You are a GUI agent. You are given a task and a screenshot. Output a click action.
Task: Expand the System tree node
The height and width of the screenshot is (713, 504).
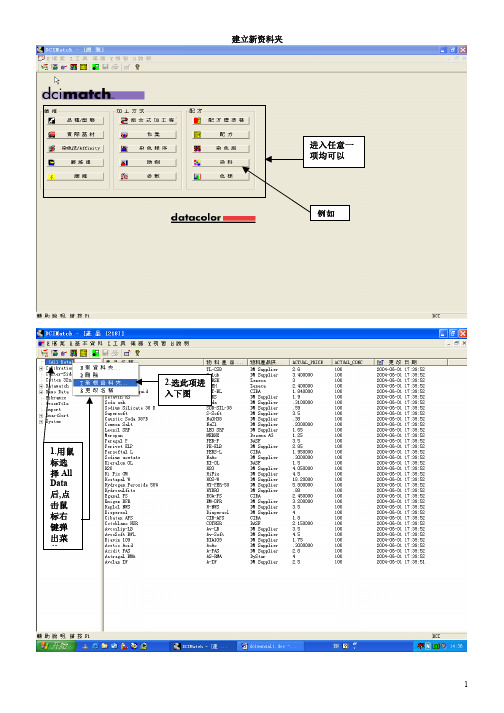pyautogui.click(x=41, y=422)
